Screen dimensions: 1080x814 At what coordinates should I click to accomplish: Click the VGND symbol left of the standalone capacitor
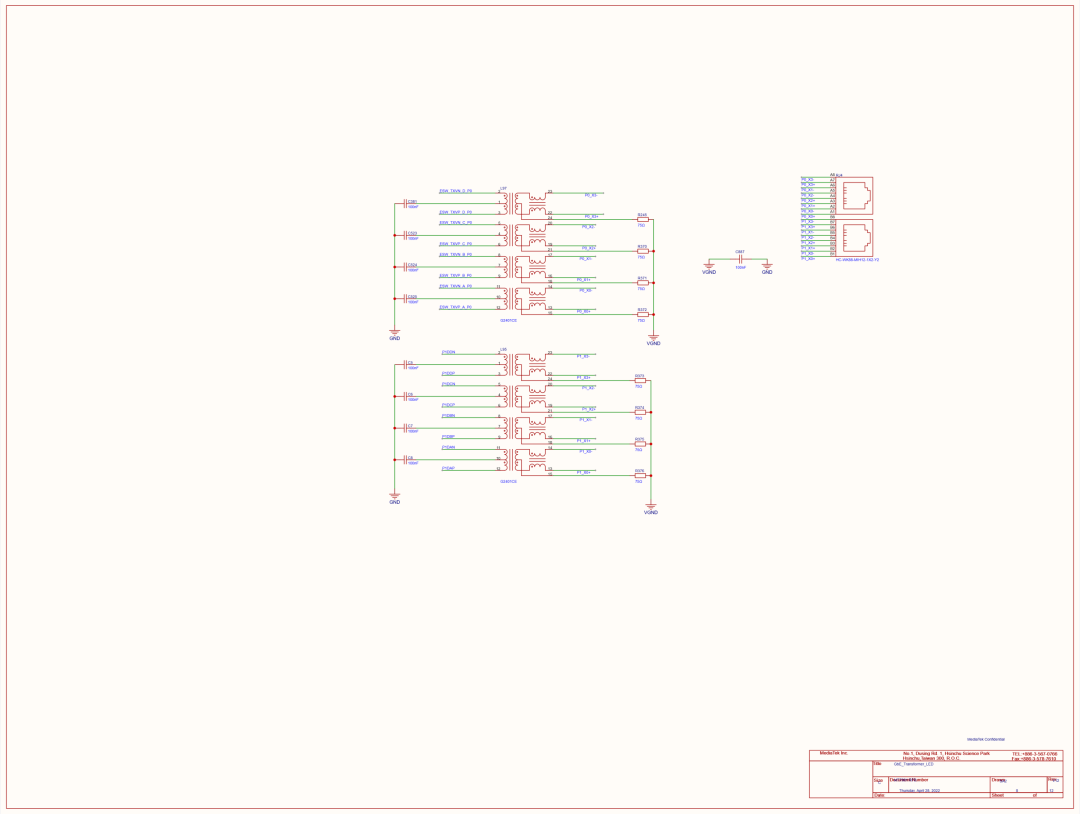click(709, 265)
